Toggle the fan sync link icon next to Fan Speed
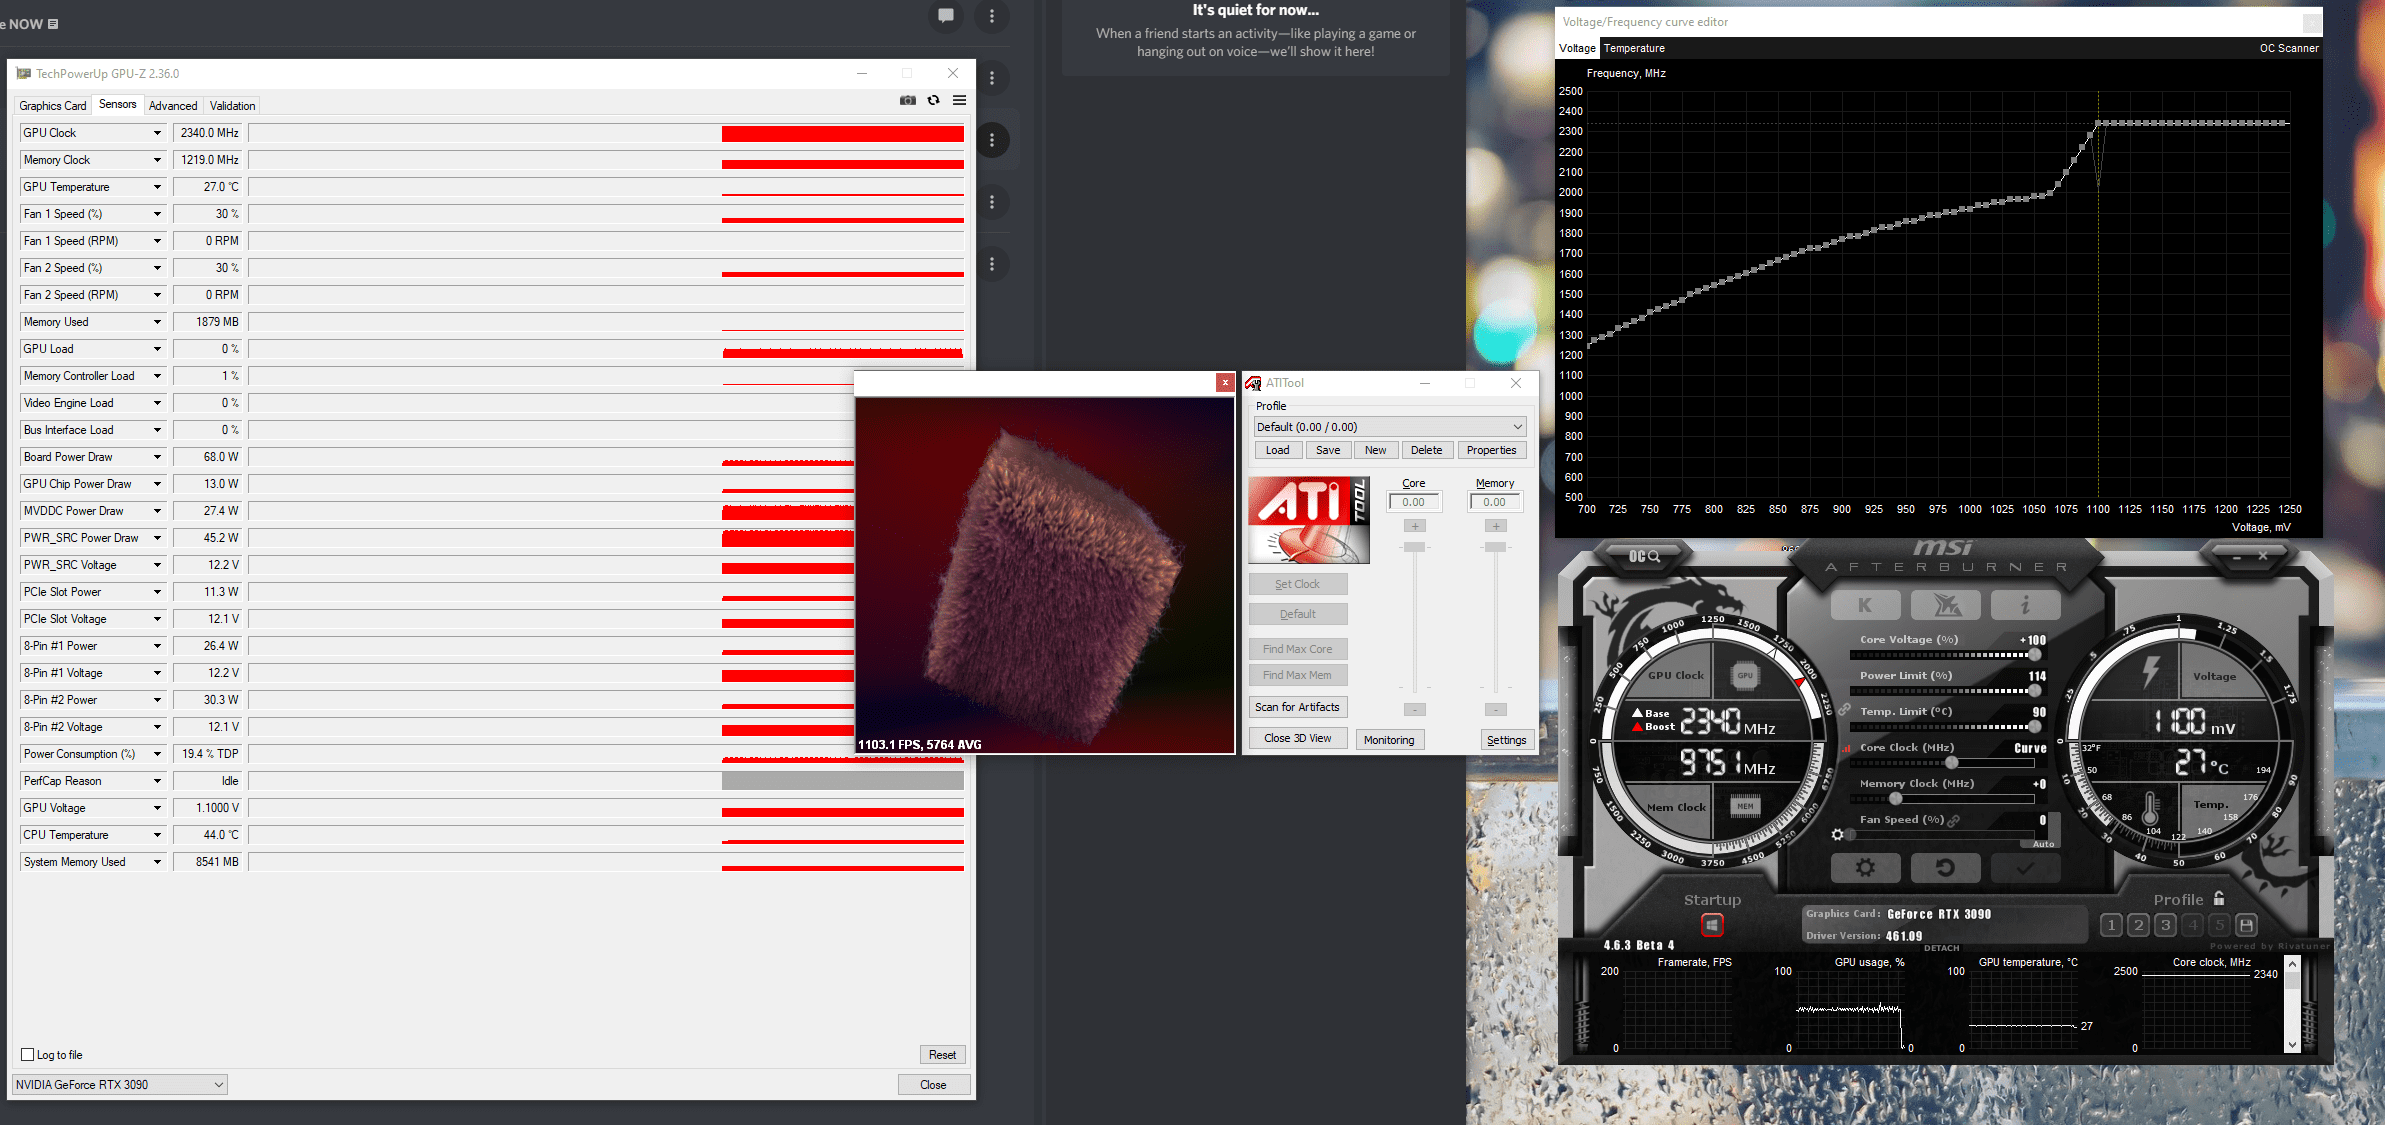Screen dimensions: 2385x1125 tap(1953, 820)
